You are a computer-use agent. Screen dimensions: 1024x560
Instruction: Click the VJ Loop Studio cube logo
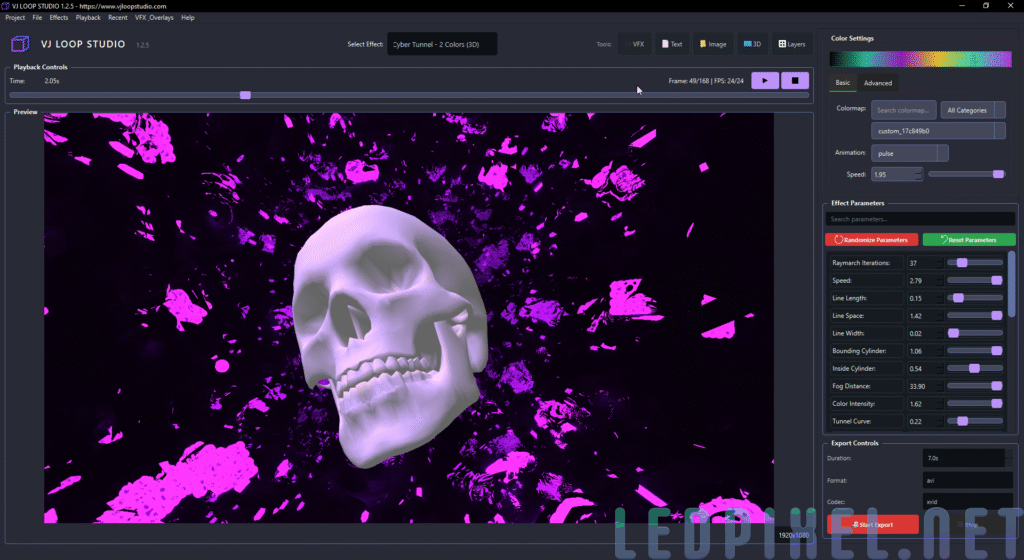pyautogui.click(x=19, y=44)
